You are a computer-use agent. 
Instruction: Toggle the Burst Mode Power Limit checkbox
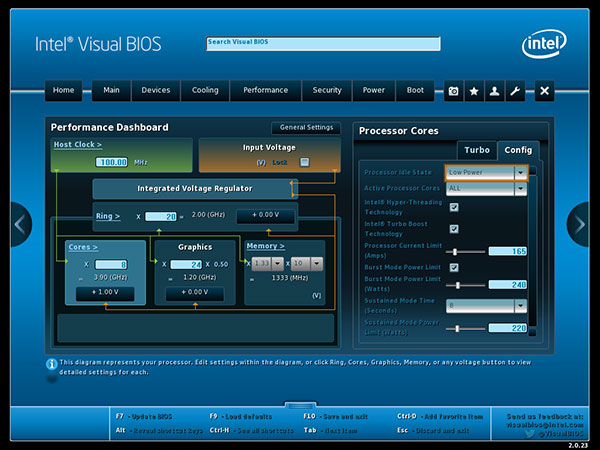point(454,267)
